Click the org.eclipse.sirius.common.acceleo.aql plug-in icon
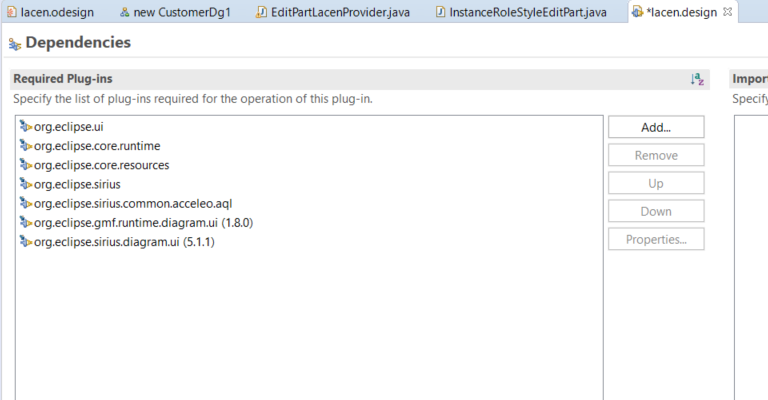The height and width of the screenshot is (400, 768). click(25, 203)
